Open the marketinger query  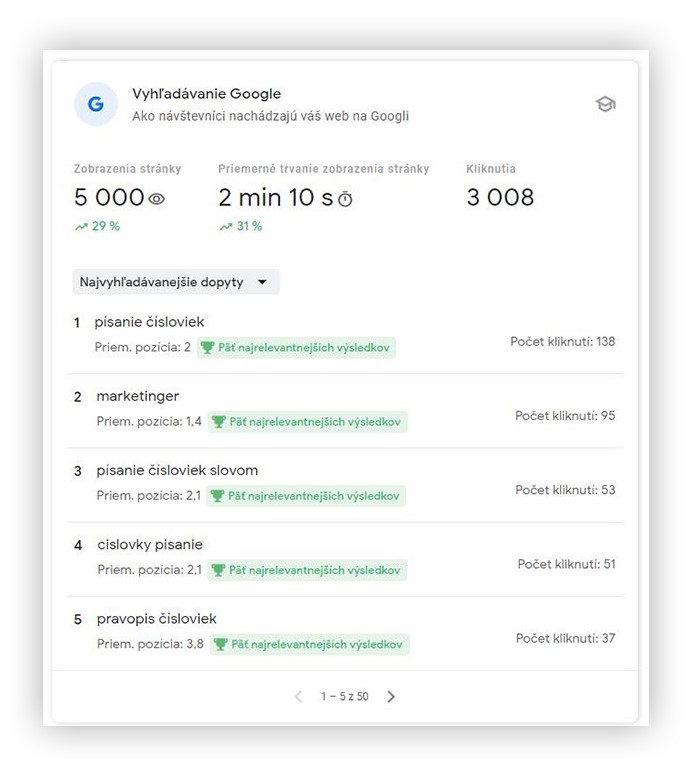138,396
